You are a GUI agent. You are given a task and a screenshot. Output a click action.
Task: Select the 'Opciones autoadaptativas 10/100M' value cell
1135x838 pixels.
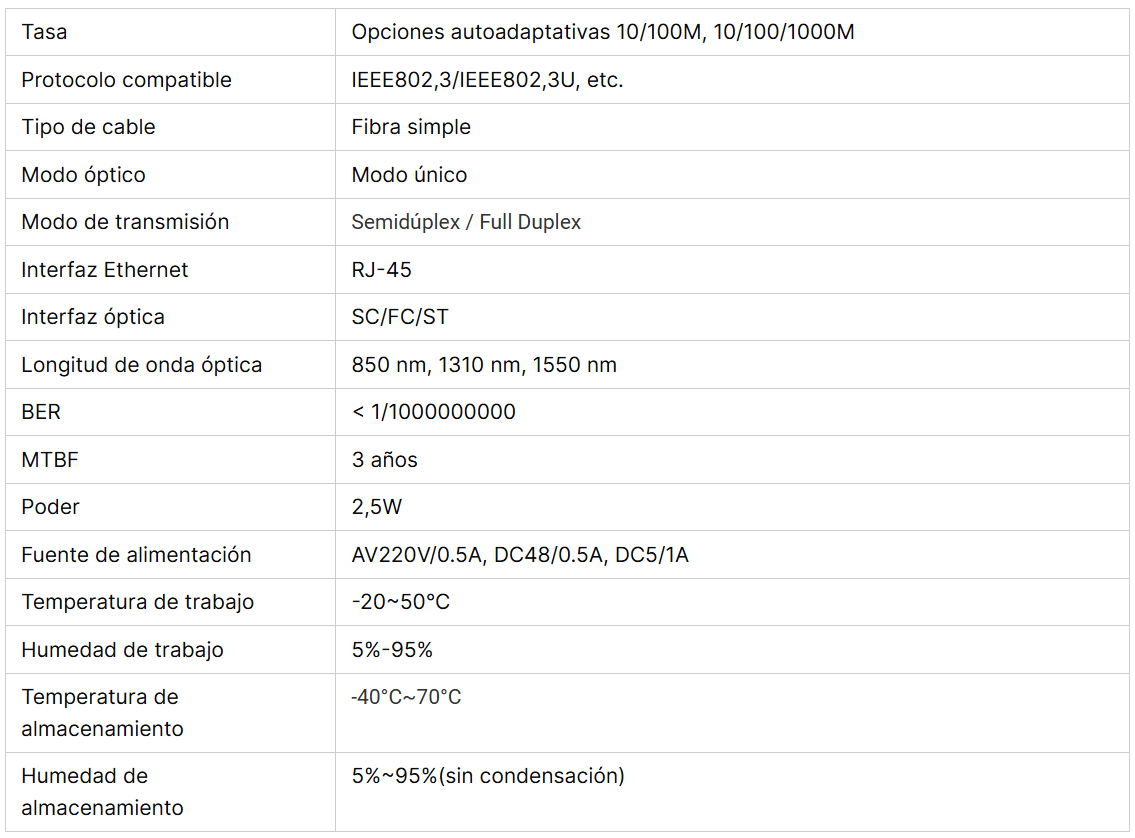point(602,32)
